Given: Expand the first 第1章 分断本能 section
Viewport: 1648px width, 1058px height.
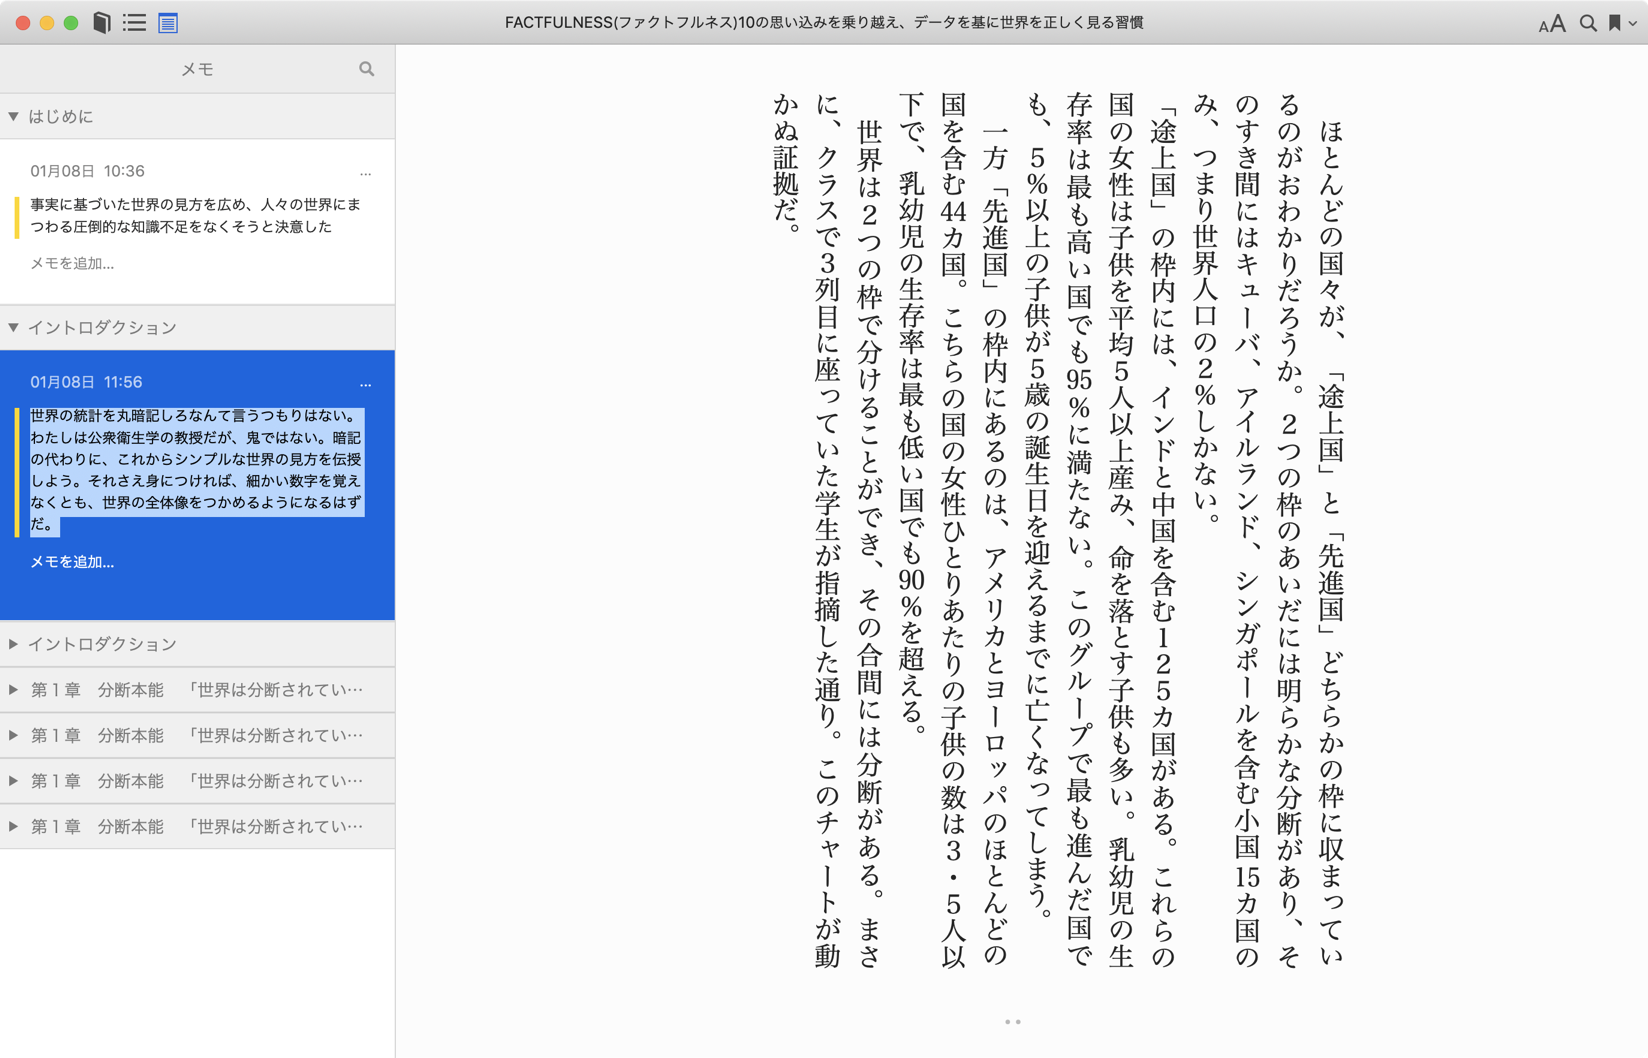Looking at the screenshot, I should tap(14, 690).
